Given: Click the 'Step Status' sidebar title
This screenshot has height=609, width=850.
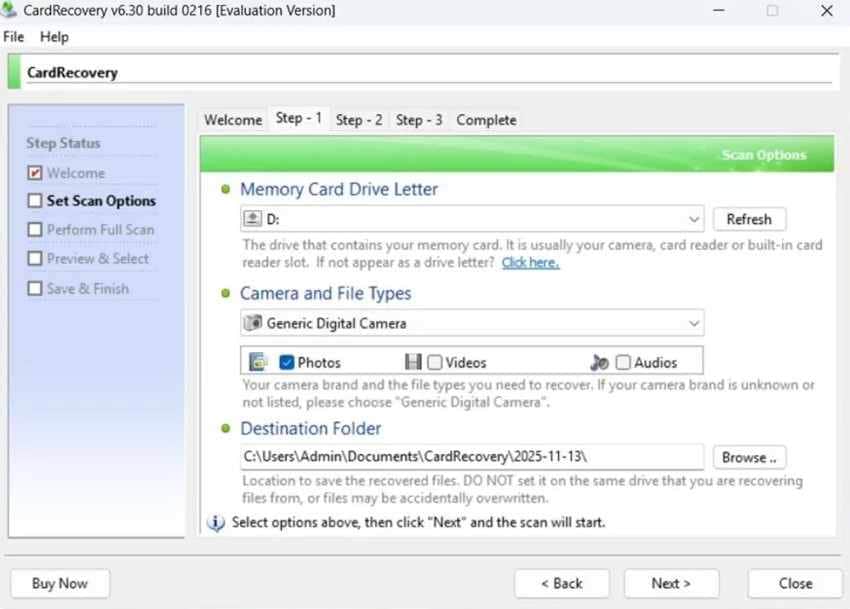Looking at the screenshot, I should click(63, 143).
